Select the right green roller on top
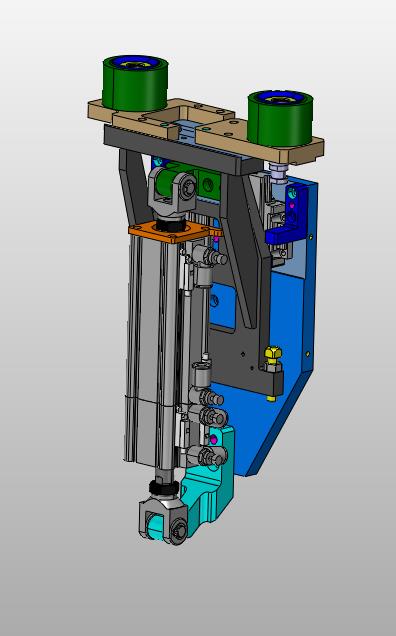Viewport: 396px width, 636px height. click(x=280, y=118)
